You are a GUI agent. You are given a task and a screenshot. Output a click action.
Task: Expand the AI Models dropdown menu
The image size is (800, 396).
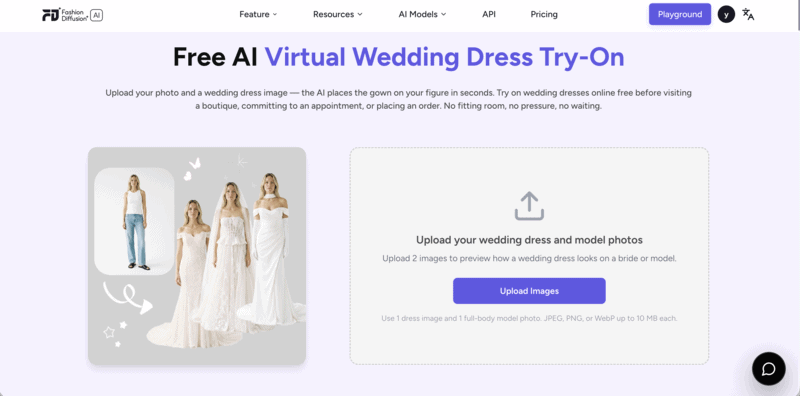pos(422,14)
